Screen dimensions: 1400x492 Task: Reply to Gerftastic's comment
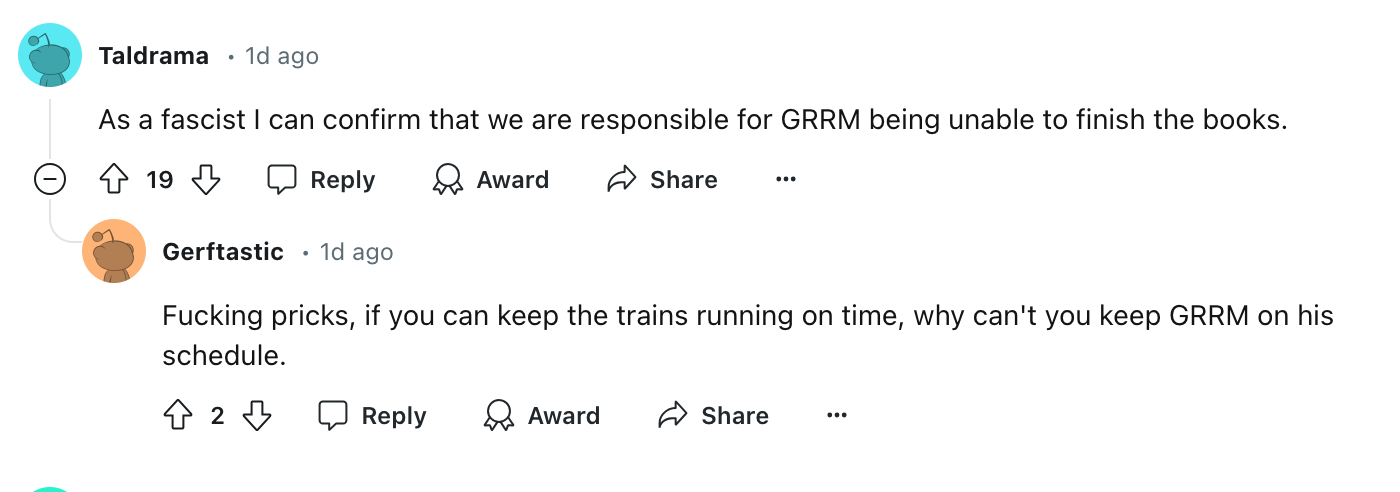tap(372, 416)
